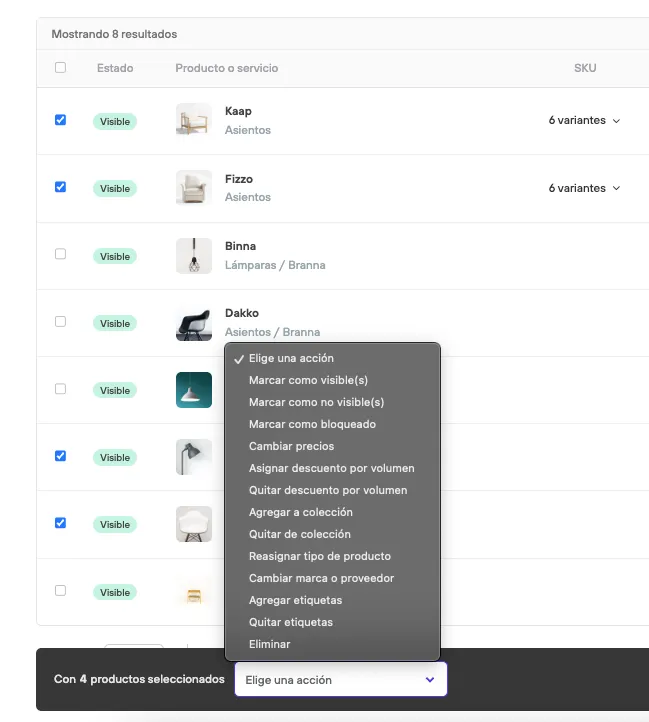This screenshot has width=649, height=722.
Task: Choose 'Agregar etiquetas' action
Action: point(332,600)
